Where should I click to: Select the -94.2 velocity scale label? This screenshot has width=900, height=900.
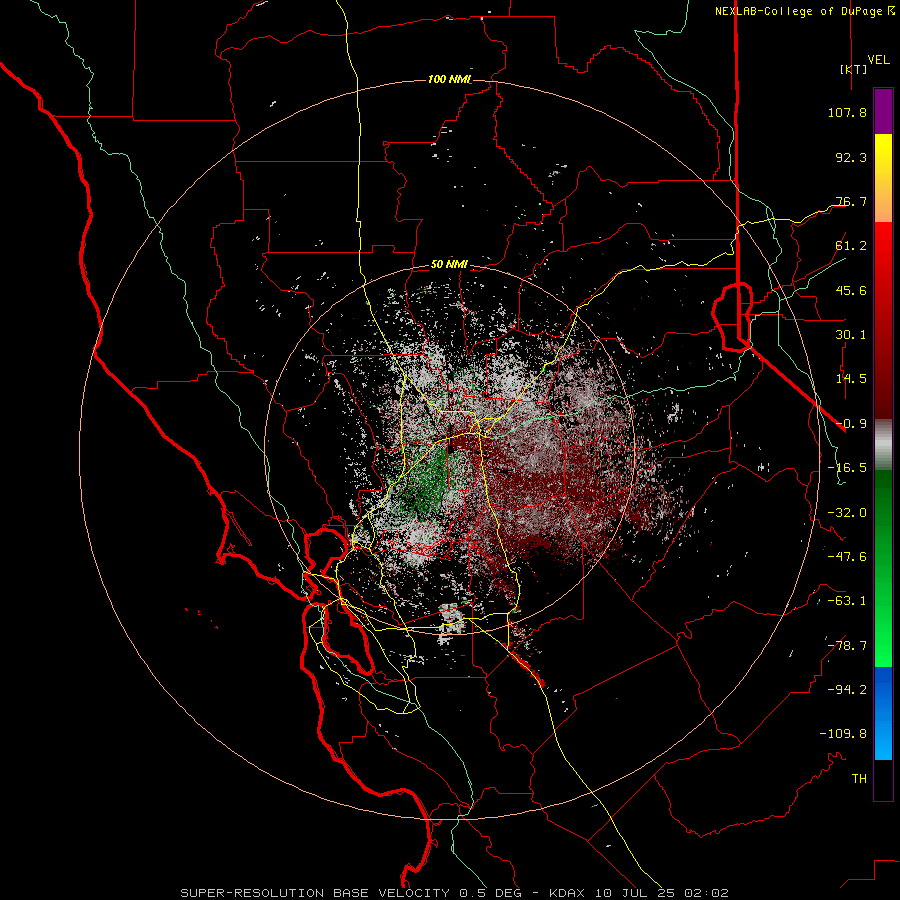847,690
